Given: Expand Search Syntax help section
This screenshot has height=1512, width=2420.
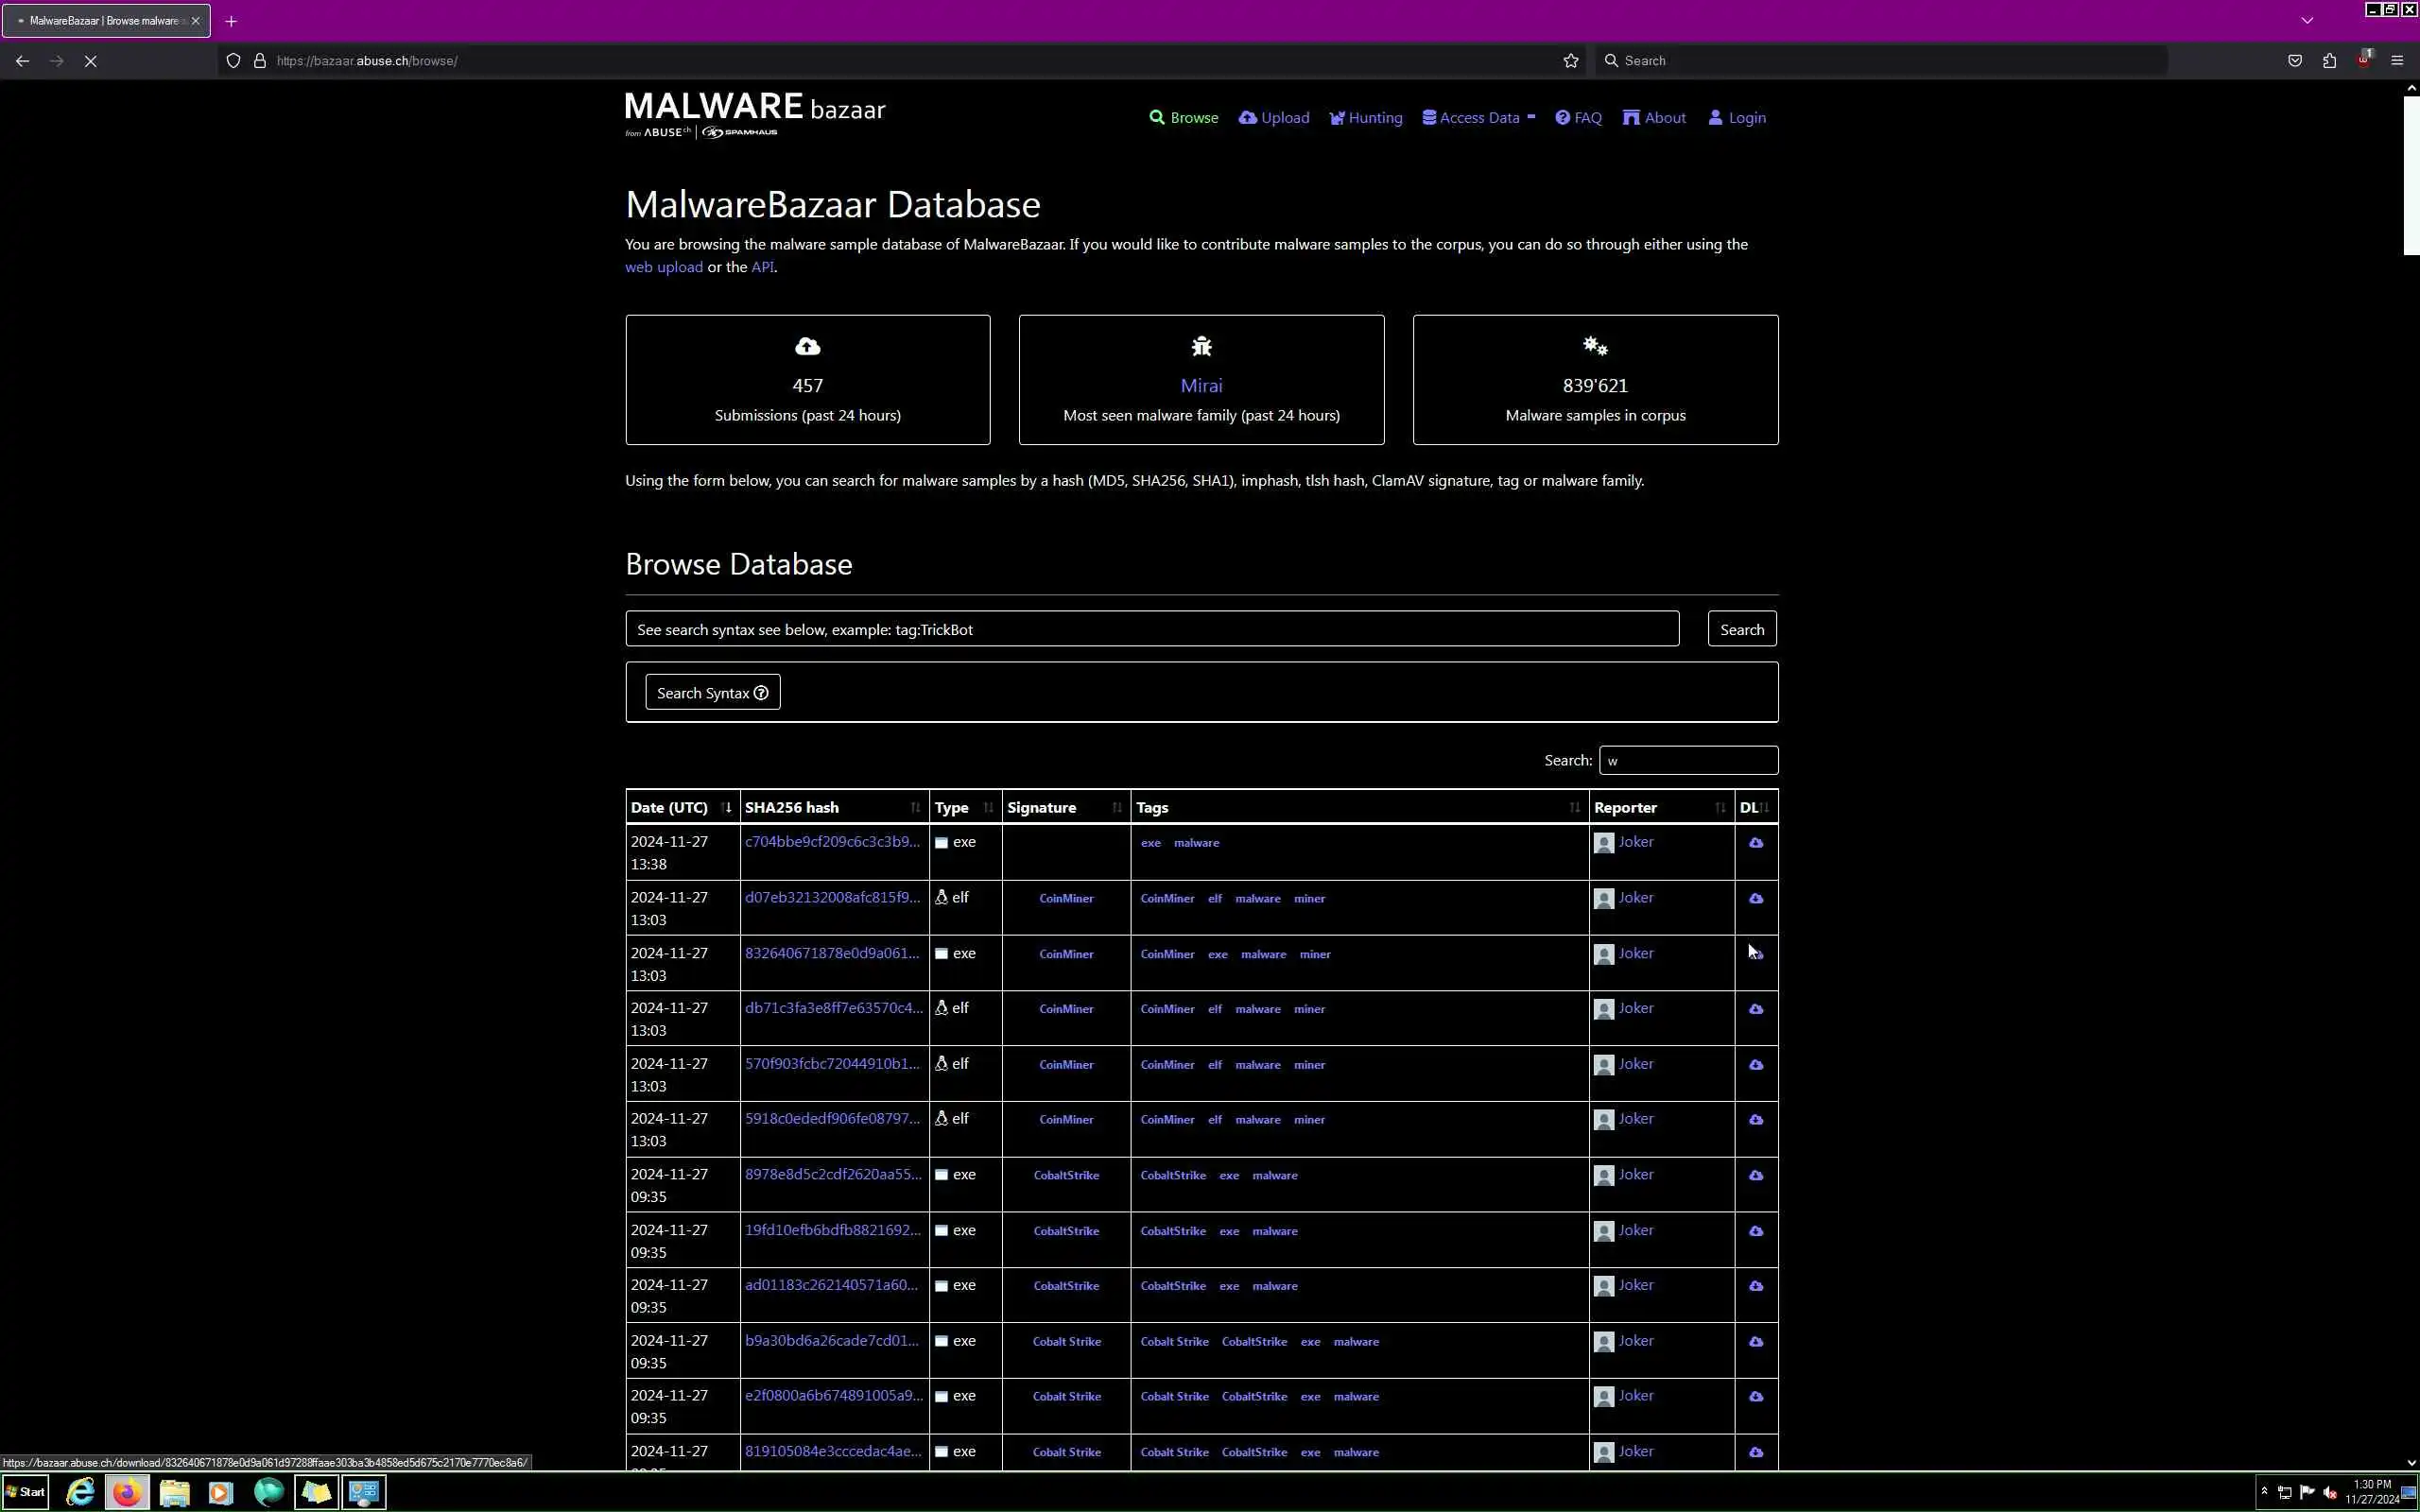Looking at the screenshot, I should tap(712, 693).
